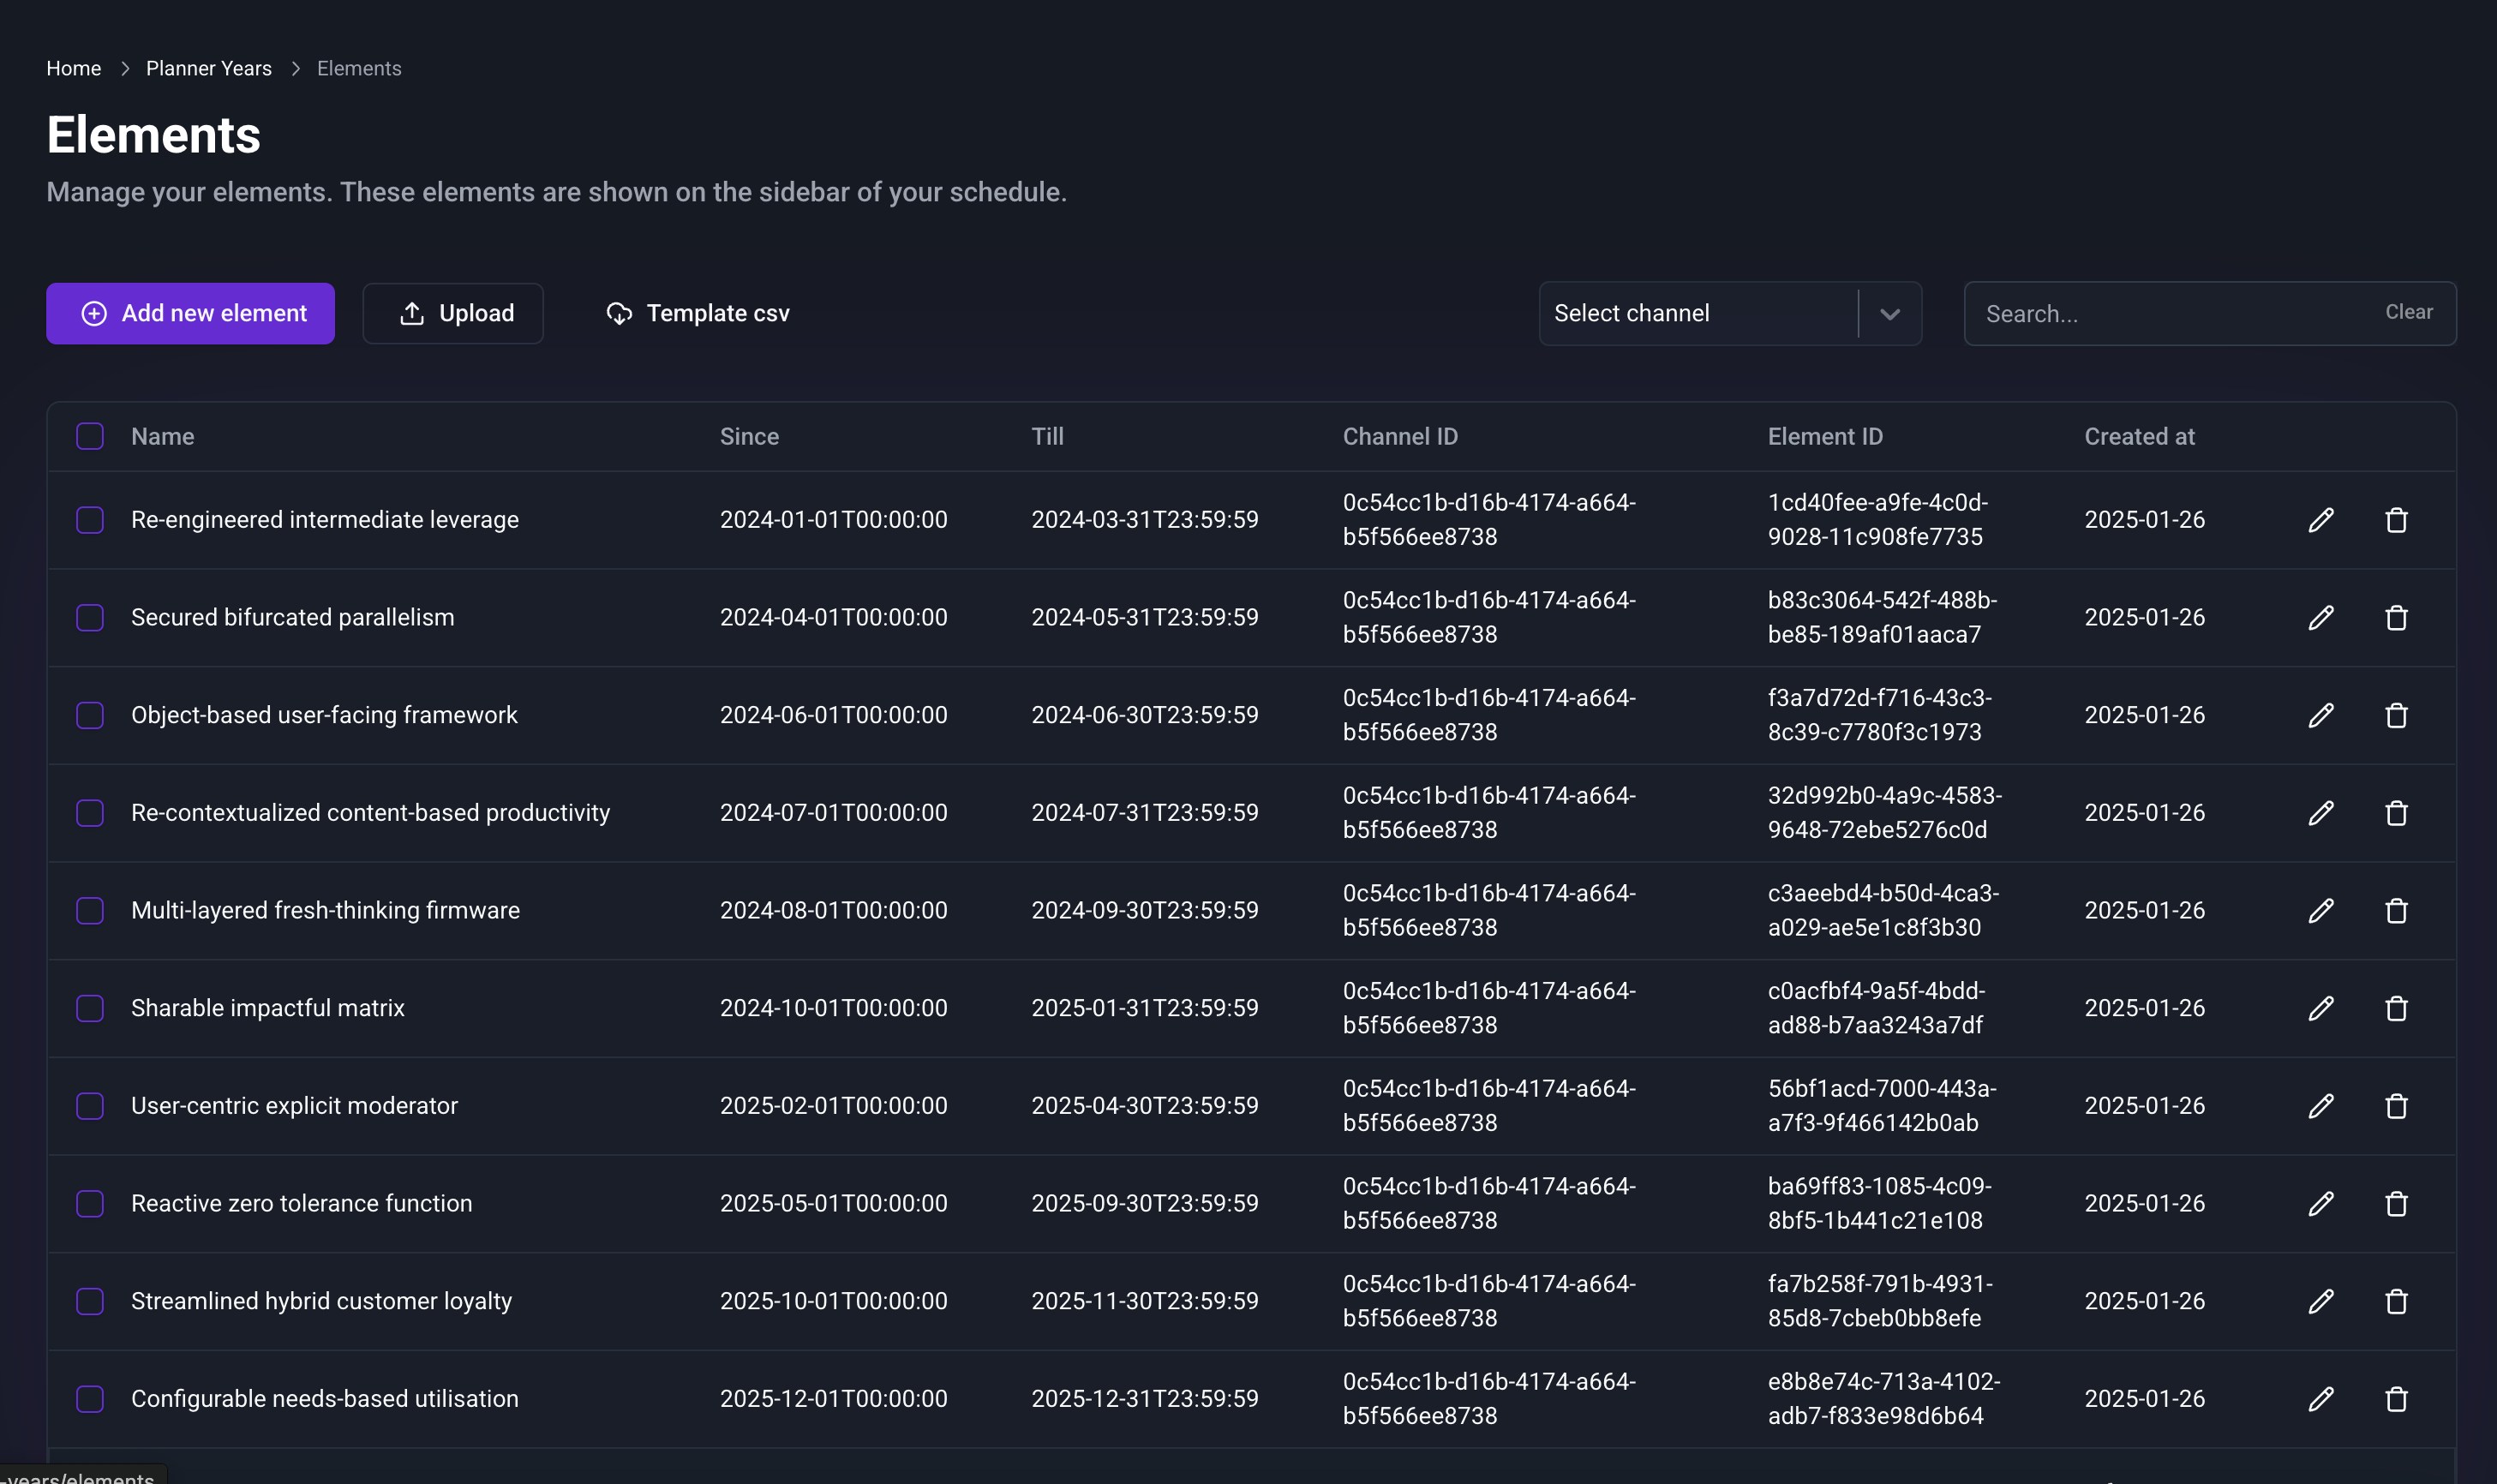Edit the Configurable needs-based utilisation element
The width and height of the screenshot is (2497, 1484).
coord(2320,1399)
